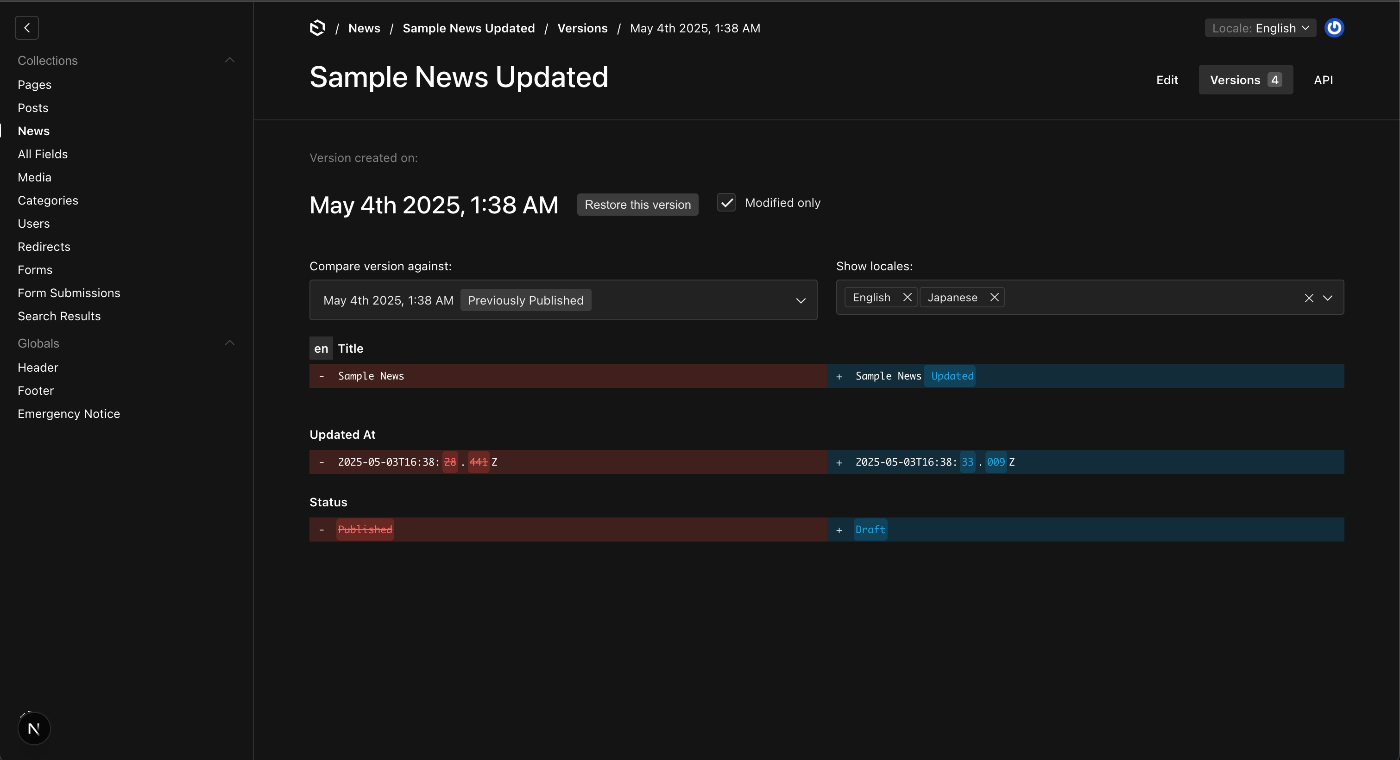Open Media collection in sidebar
Image resolution: width=1400 pixels, height=760 pixels.
(x=34, y=177)
